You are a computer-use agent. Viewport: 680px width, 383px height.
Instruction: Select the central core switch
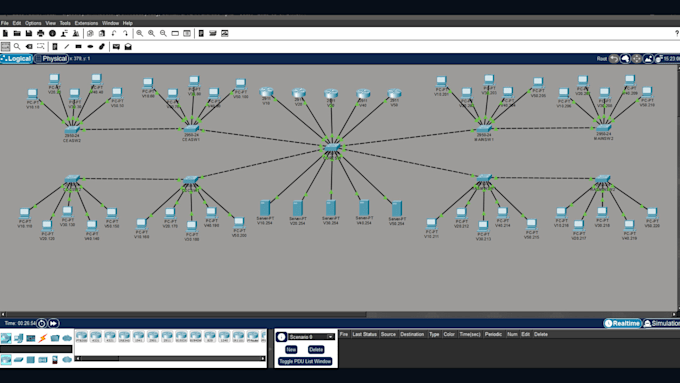(332, 147)
